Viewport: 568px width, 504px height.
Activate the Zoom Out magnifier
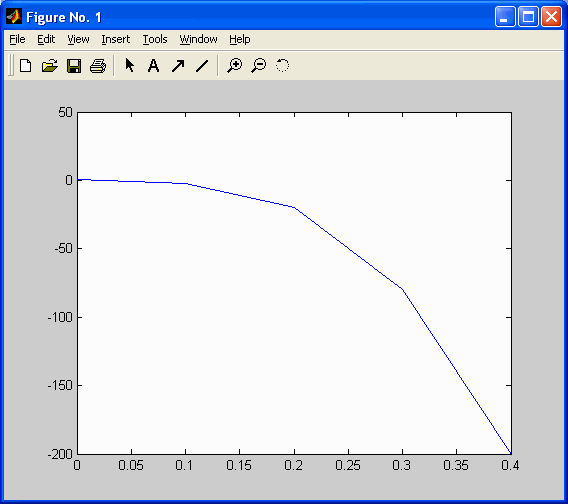click(x=259, y=66)
